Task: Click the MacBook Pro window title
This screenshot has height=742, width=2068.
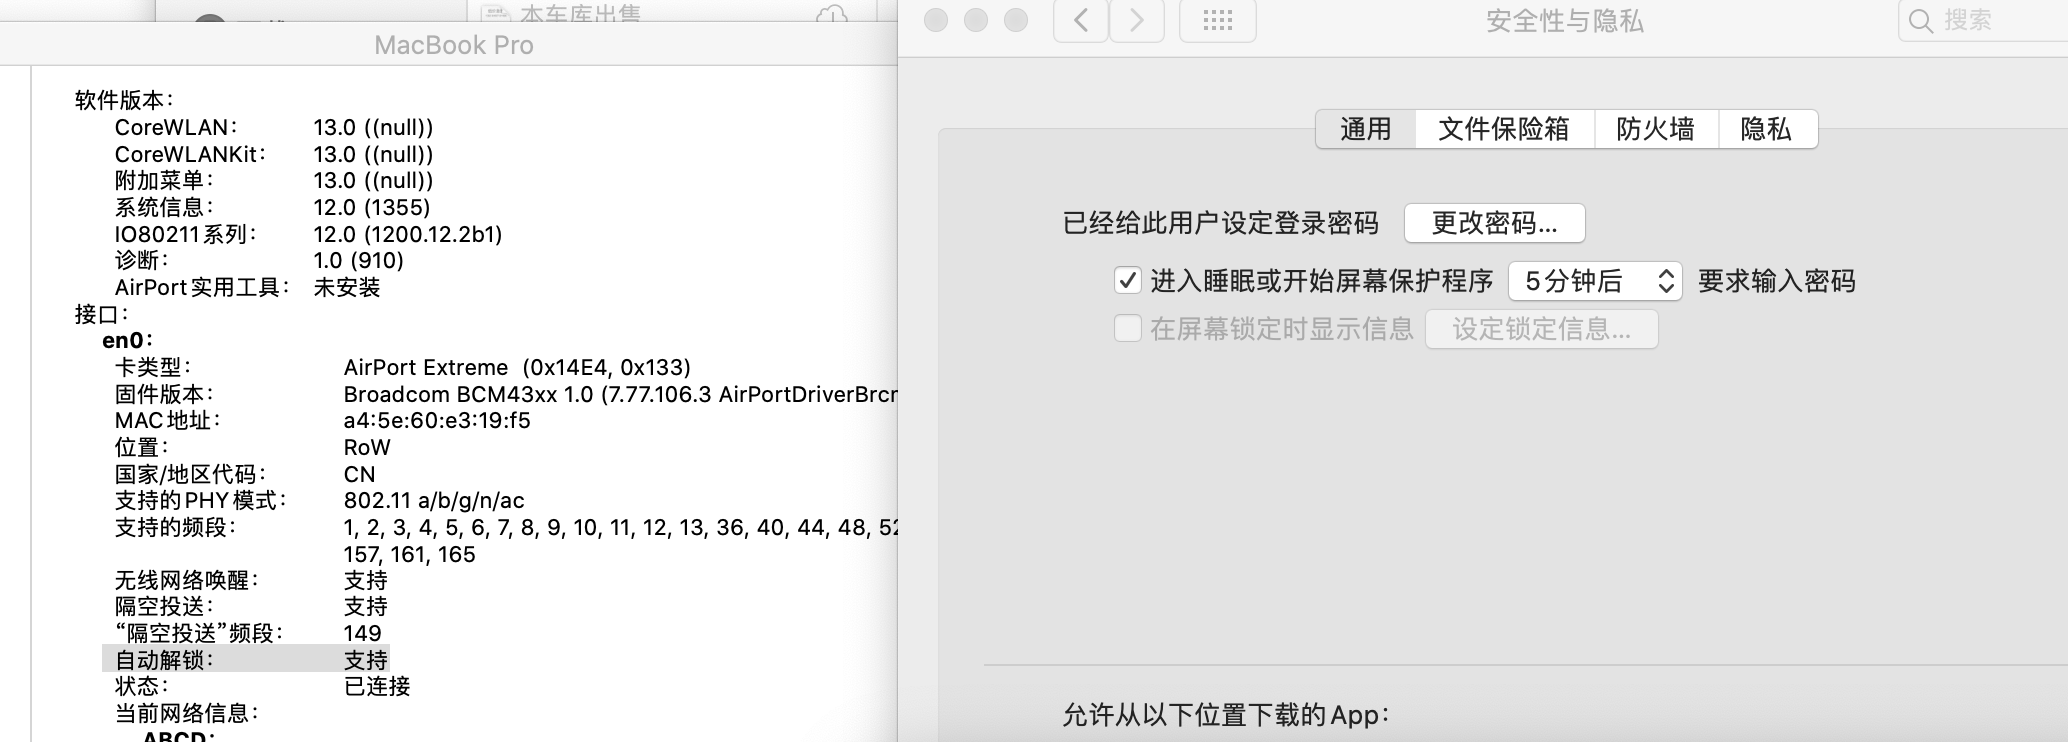Action: click(454, 45)
